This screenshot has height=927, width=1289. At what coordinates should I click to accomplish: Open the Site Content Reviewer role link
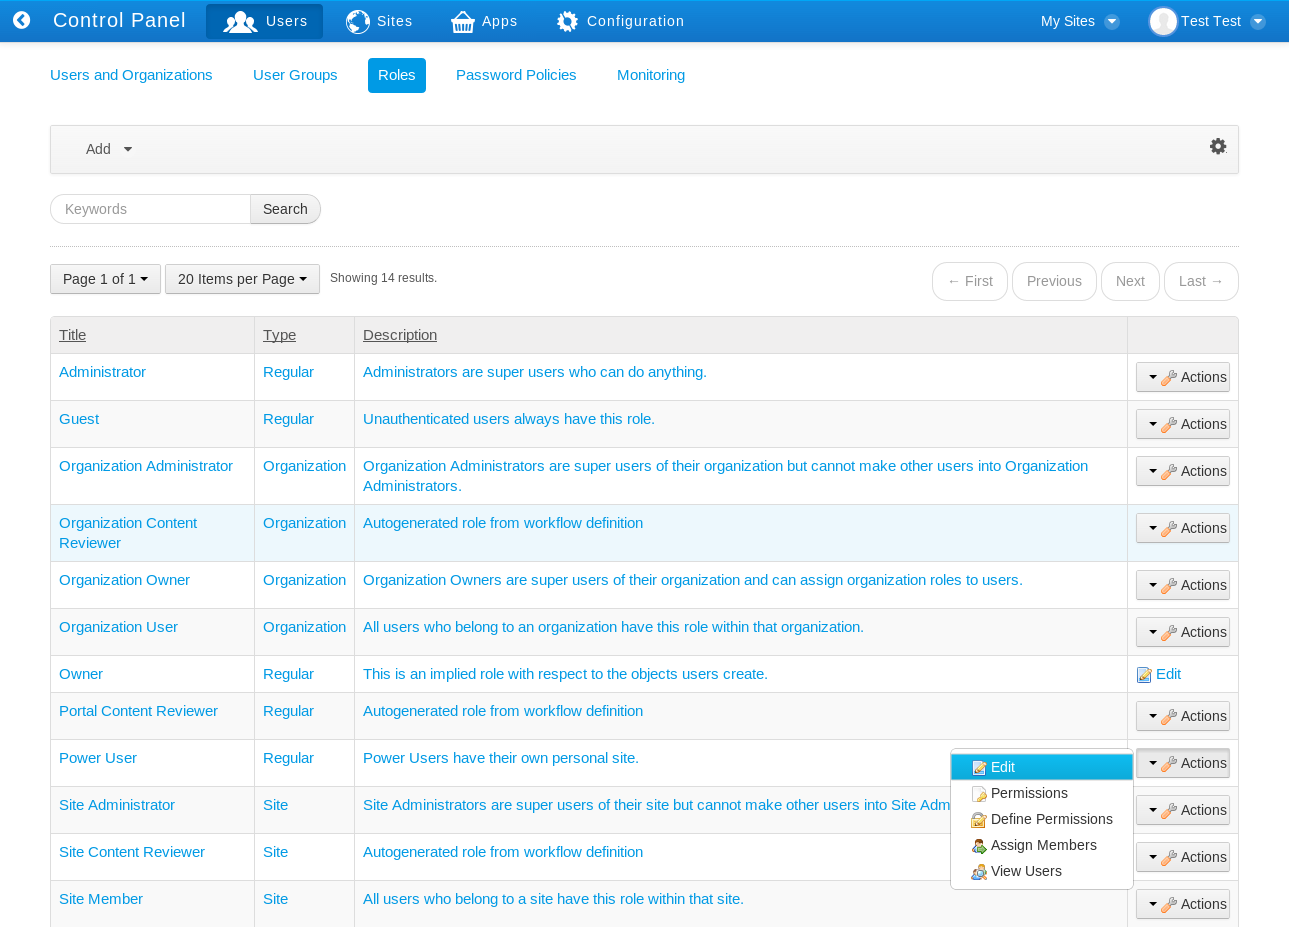132,852
